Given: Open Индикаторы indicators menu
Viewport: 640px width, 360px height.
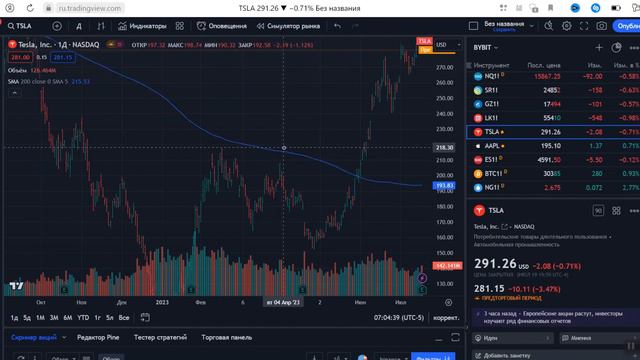Looking at the screenshot, I should click(142, 26).
